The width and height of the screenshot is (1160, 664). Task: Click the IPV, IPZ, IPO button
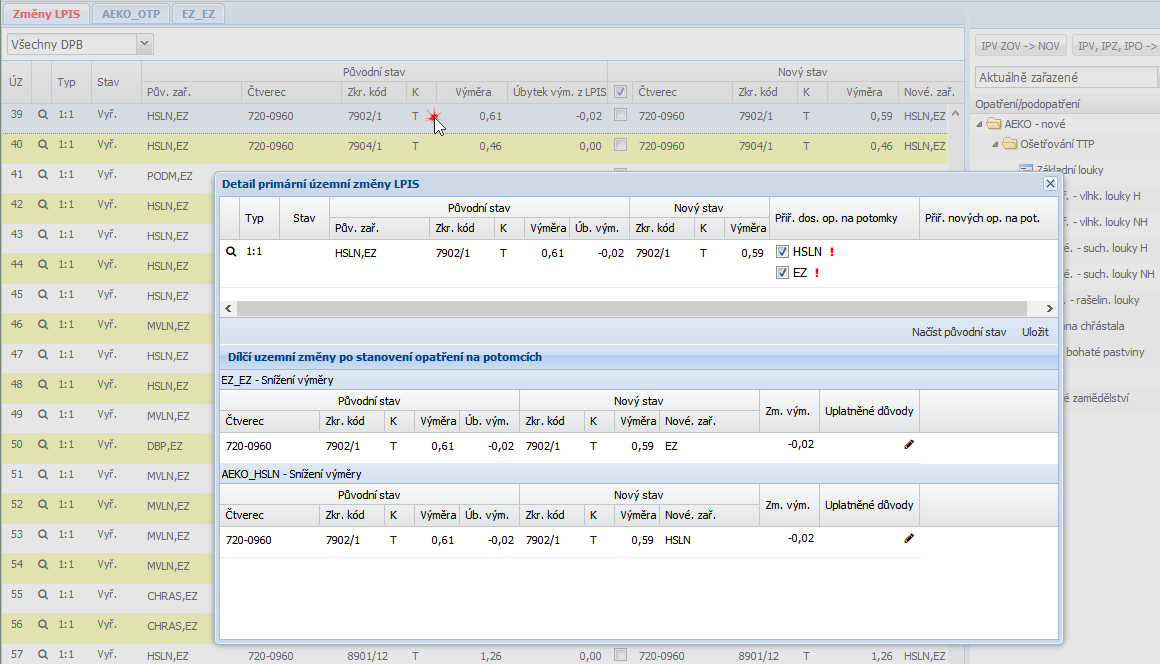pyautogui.click(x=1116, y=46)
